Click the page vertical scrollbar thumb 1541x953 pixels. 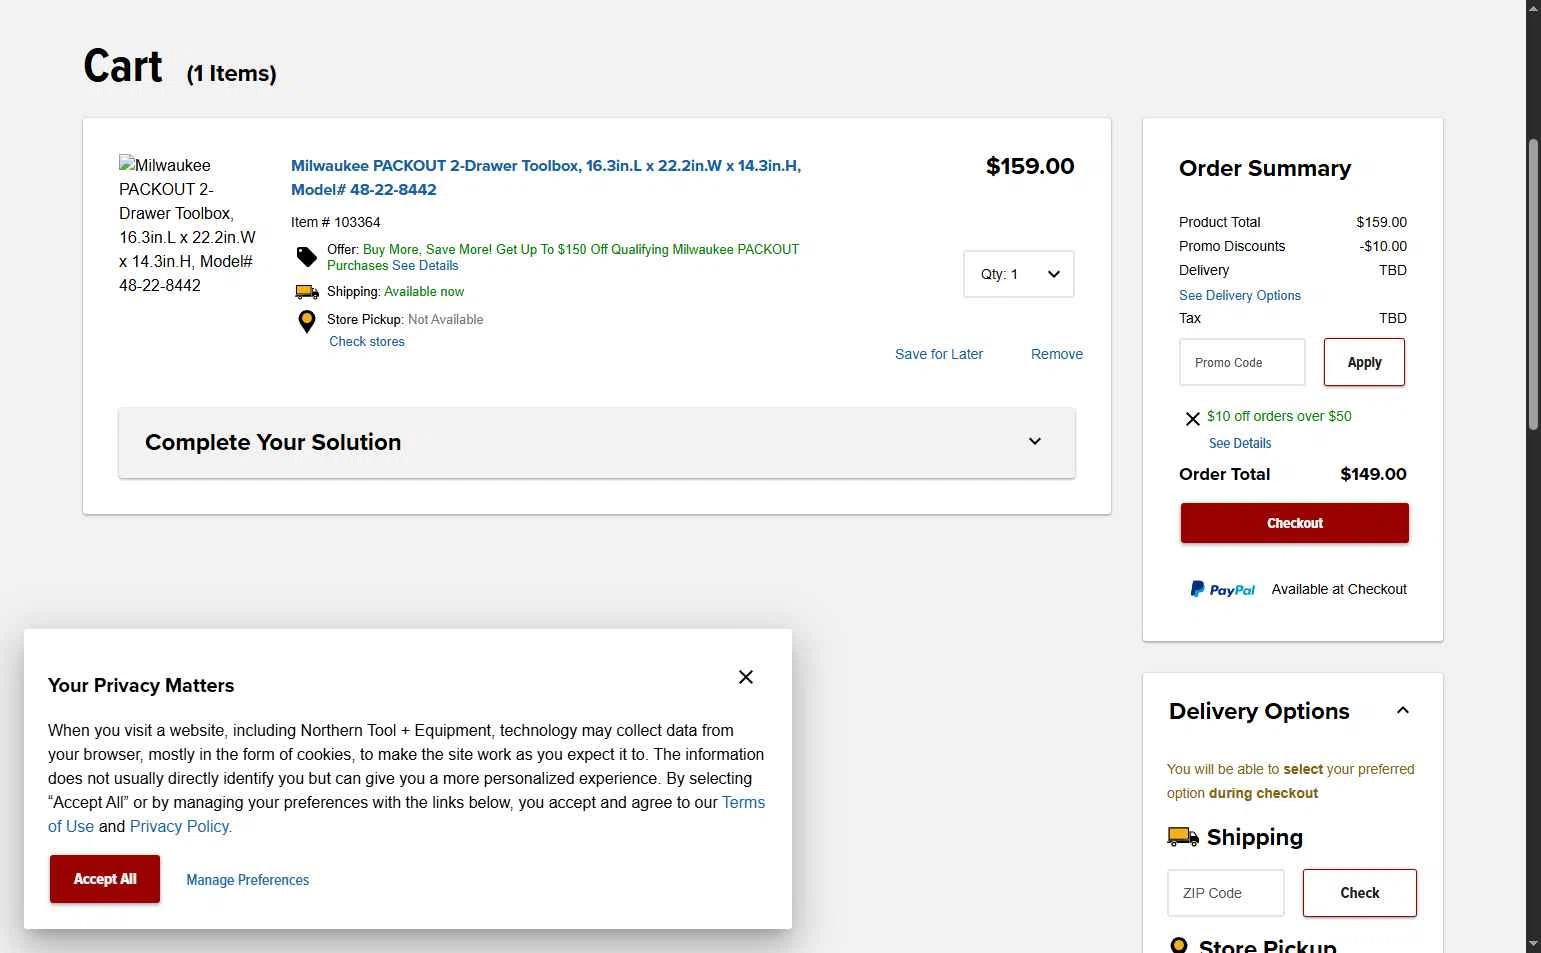pos(1533,285)
